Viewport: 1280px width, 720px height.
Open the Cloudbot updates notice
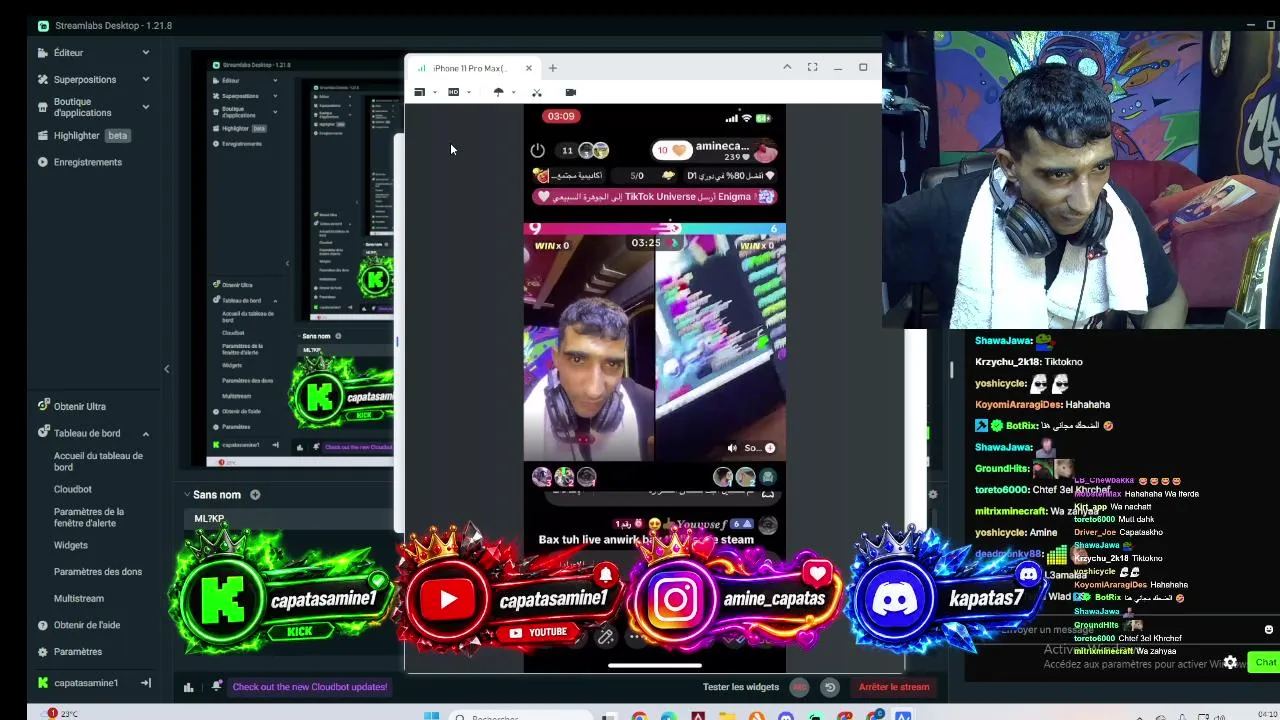[310, 687]
